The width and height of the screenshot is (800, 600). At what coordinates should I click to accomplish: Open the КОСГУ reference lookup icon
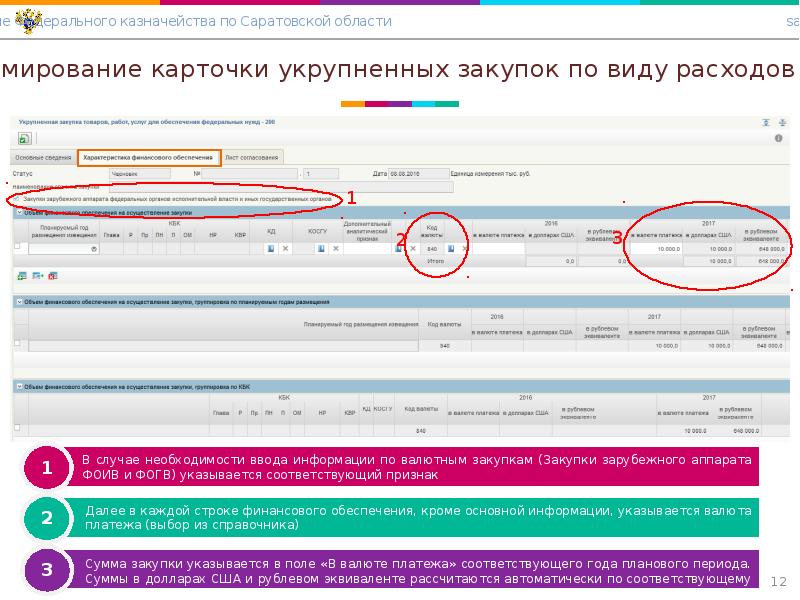point(320,248)
